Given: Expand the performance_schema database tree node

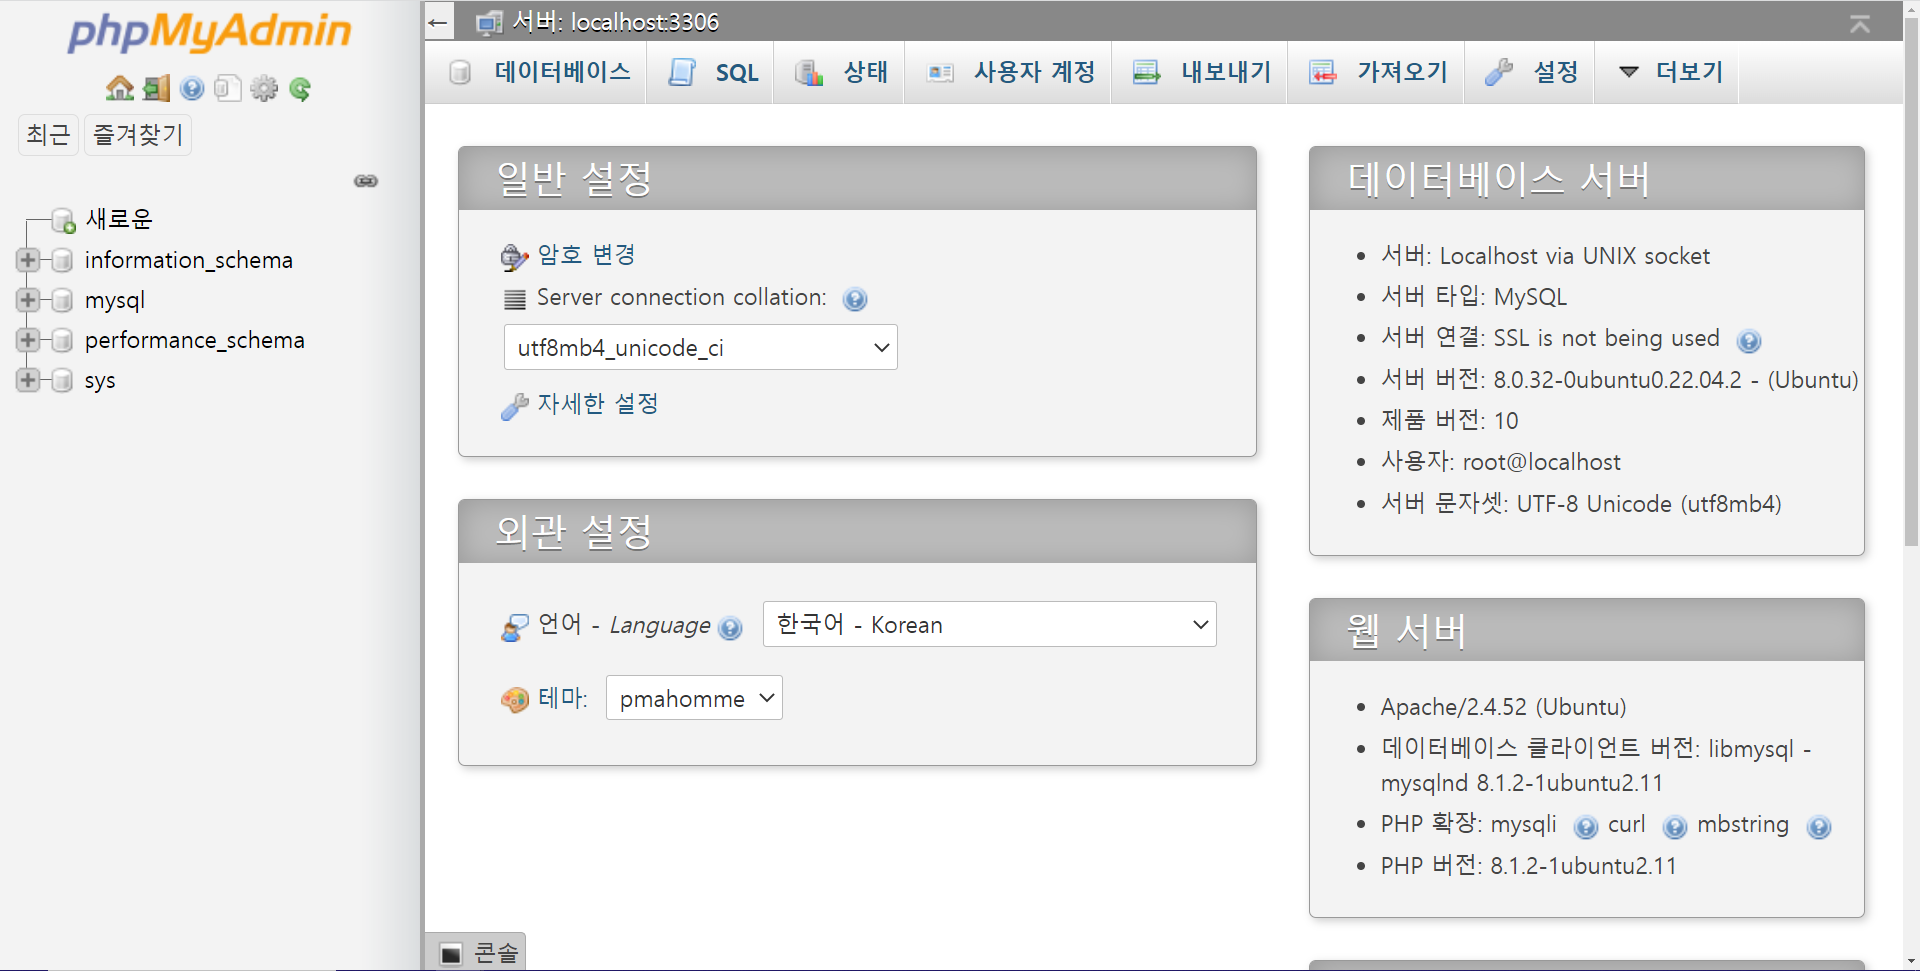Looking at the screenshot, I should [28, 340].
